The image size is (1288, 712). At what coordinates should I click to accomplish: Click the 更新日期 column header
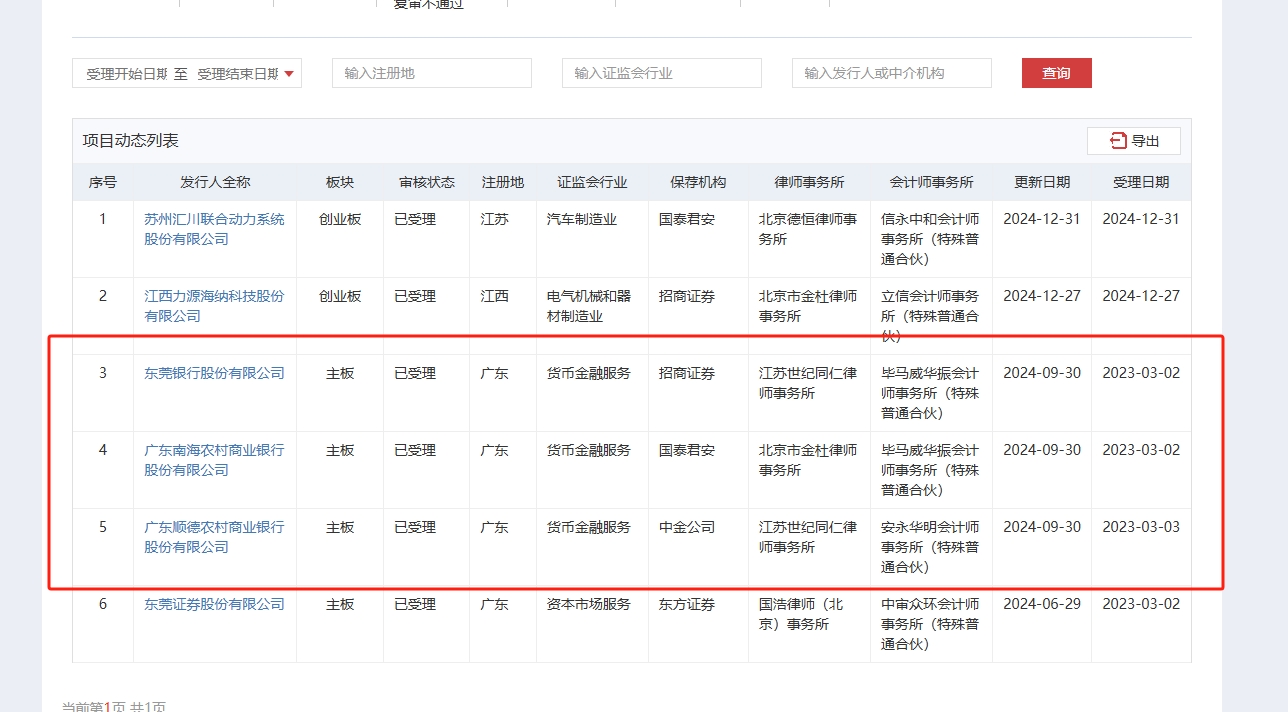(1042, 182)
